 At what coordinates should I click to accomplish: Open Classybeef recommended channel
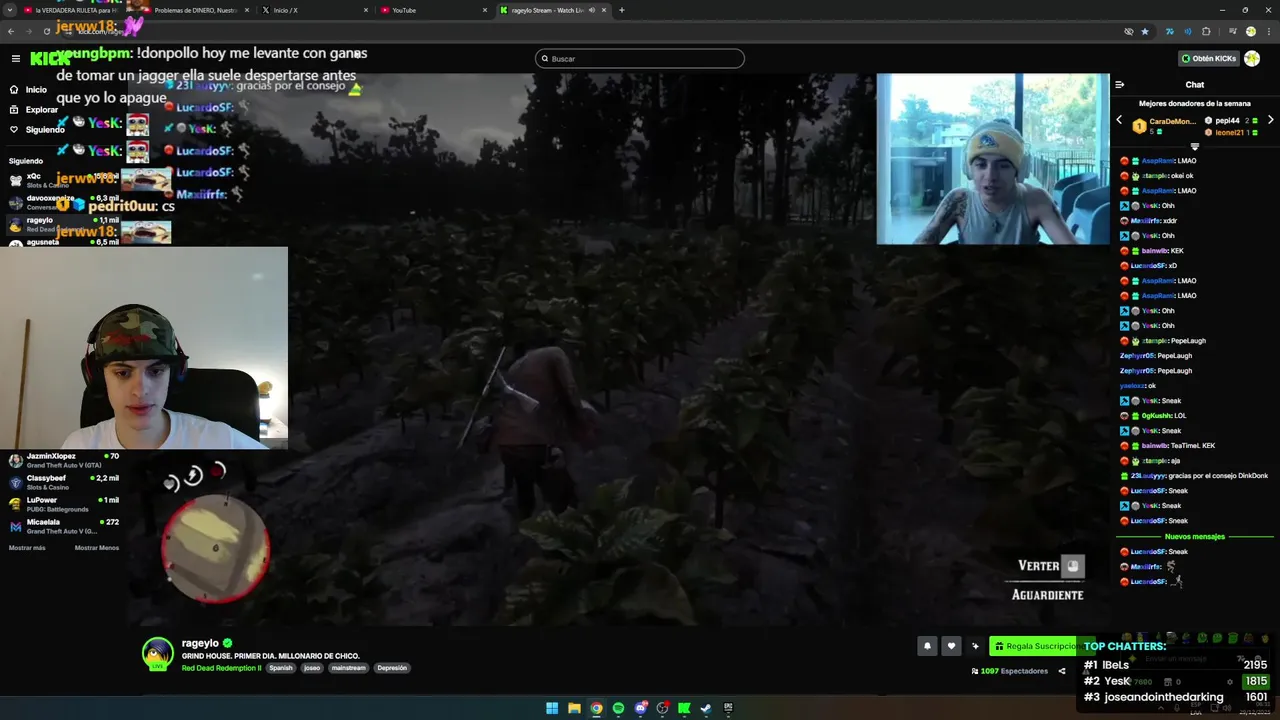(64, 482)
